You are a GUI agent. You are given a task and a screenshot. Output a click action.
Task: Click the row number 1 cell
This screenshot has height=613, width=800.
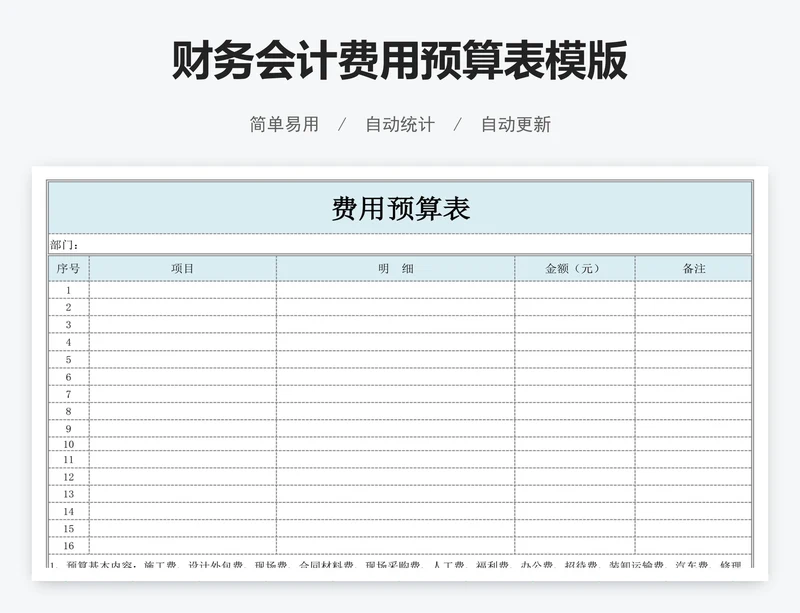(69, 290)
